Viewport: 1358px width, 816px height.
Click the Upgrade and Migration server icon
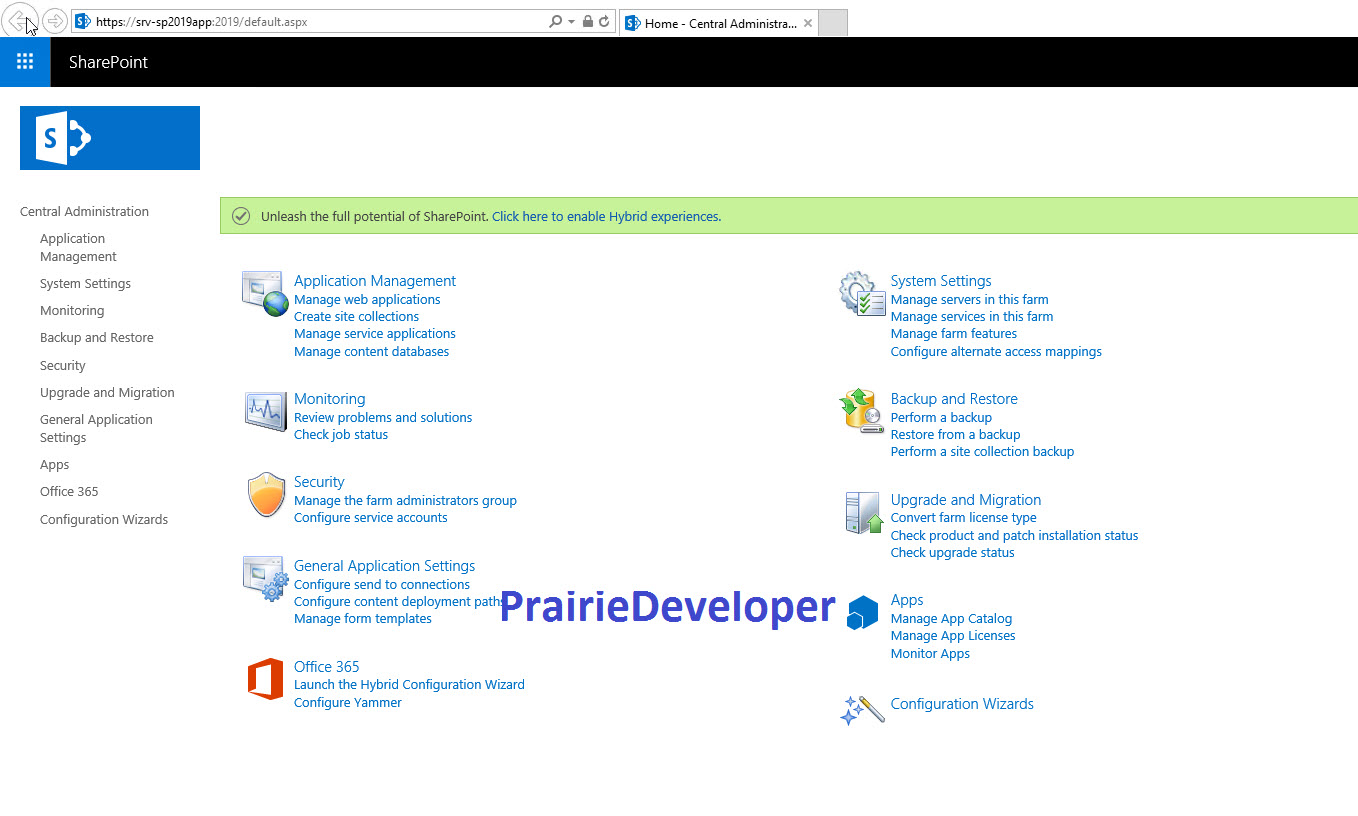coord(864,513)
